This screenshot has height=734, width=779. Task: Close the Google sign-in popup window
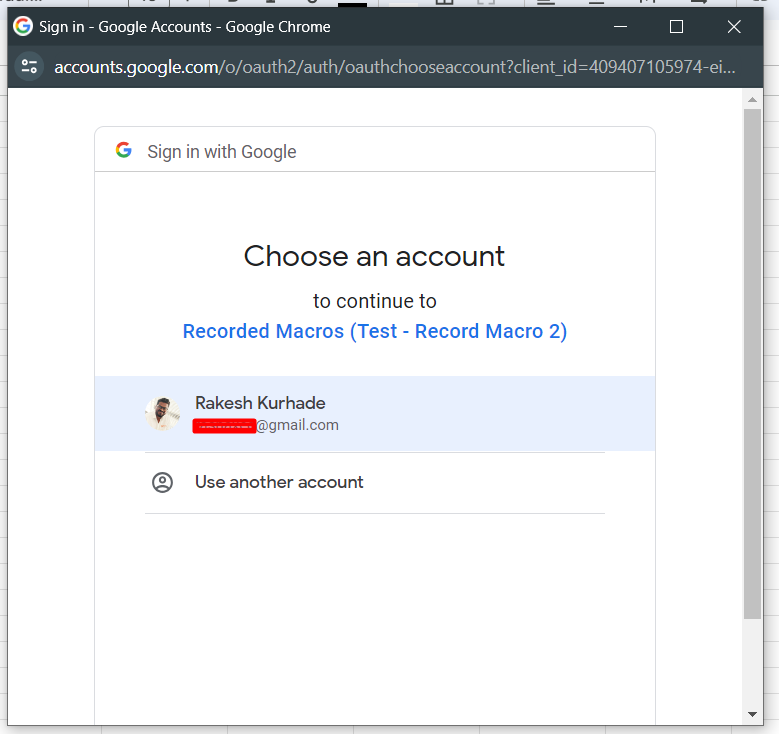734,26
